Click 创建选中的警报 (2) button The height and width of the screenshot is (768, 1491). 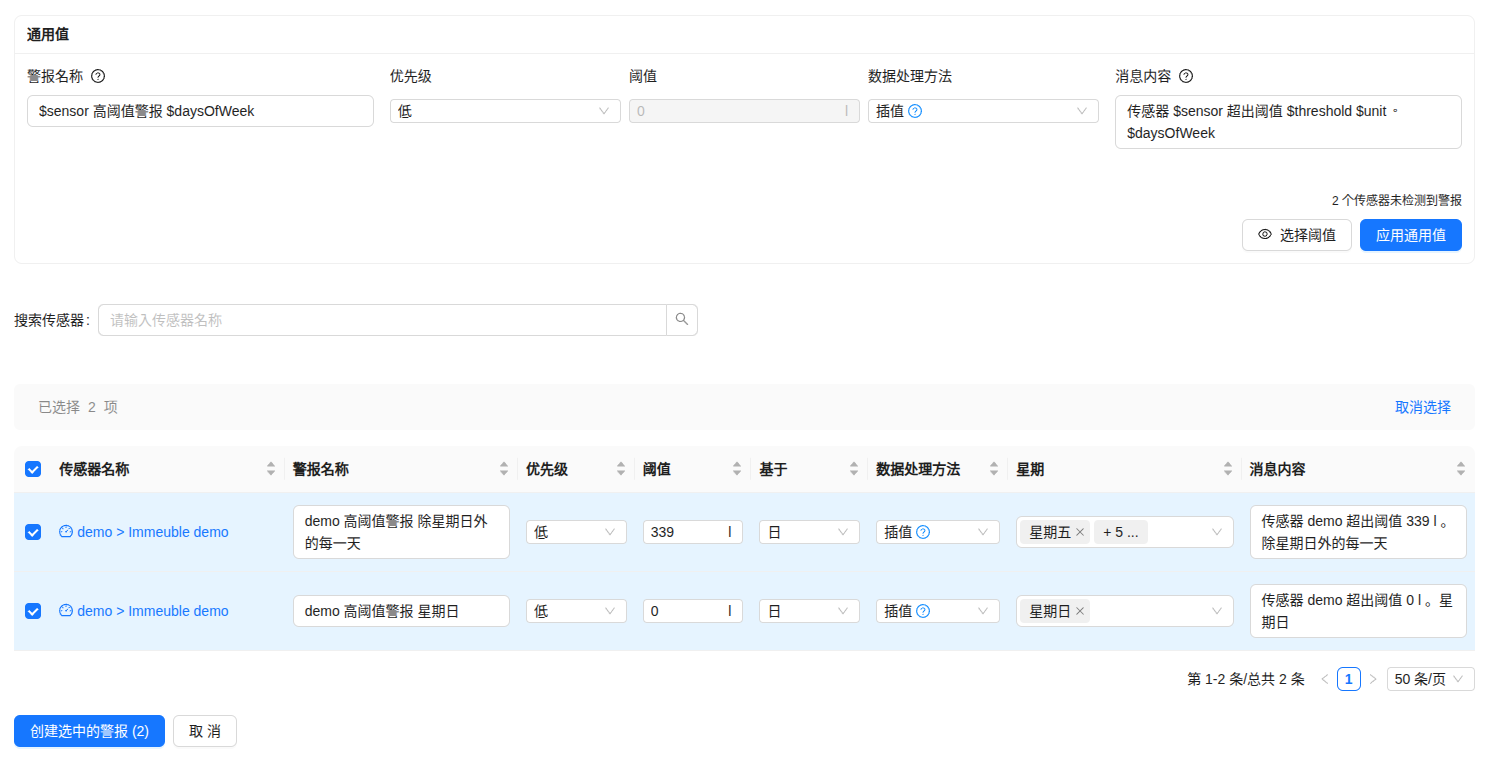click(x=89, y=731)
